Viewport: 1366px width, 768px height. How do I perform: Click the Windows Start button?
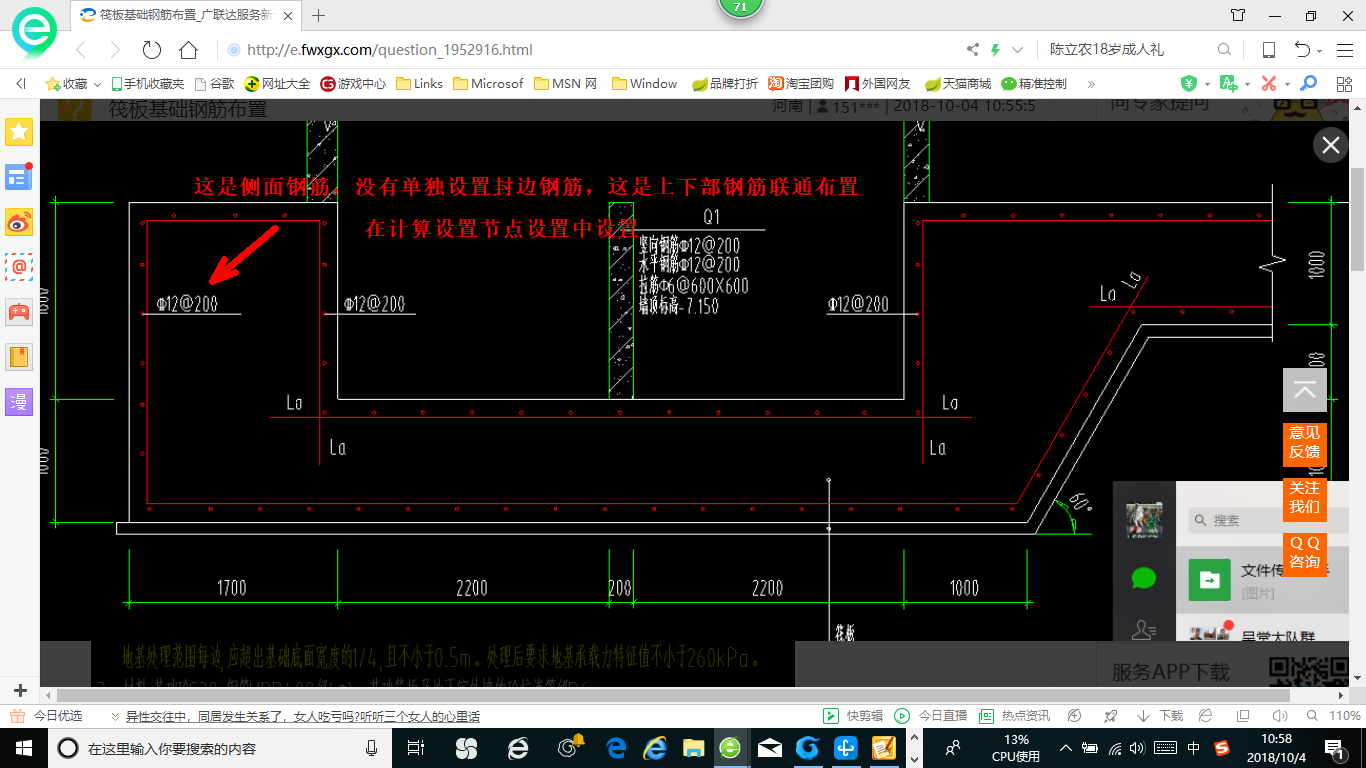[23, 747]
